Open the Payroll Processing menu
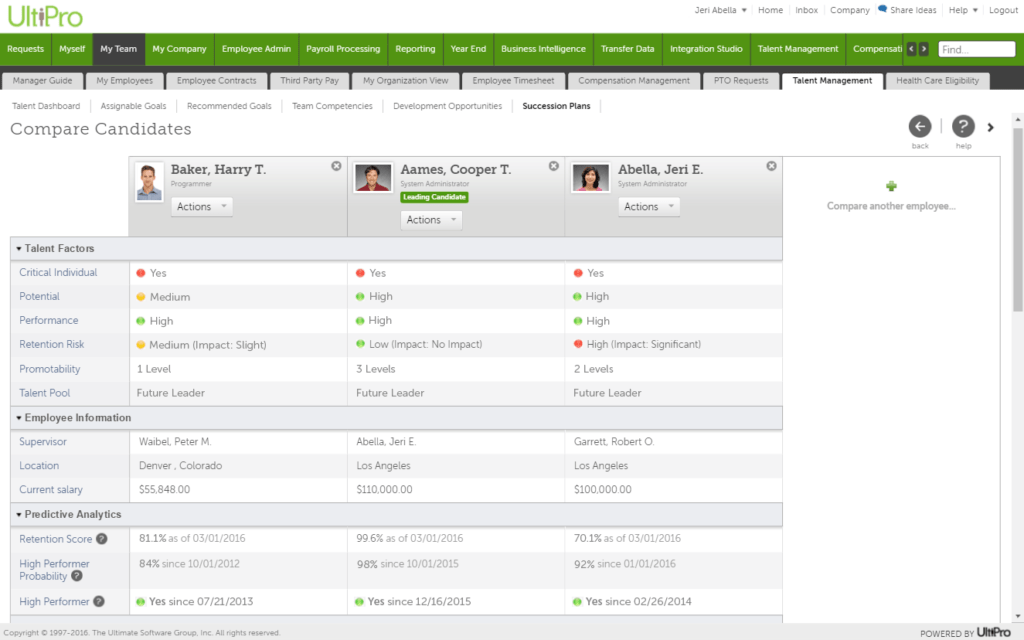The height and width of the screenshot is (640, 1024). [x=343, y=49]
